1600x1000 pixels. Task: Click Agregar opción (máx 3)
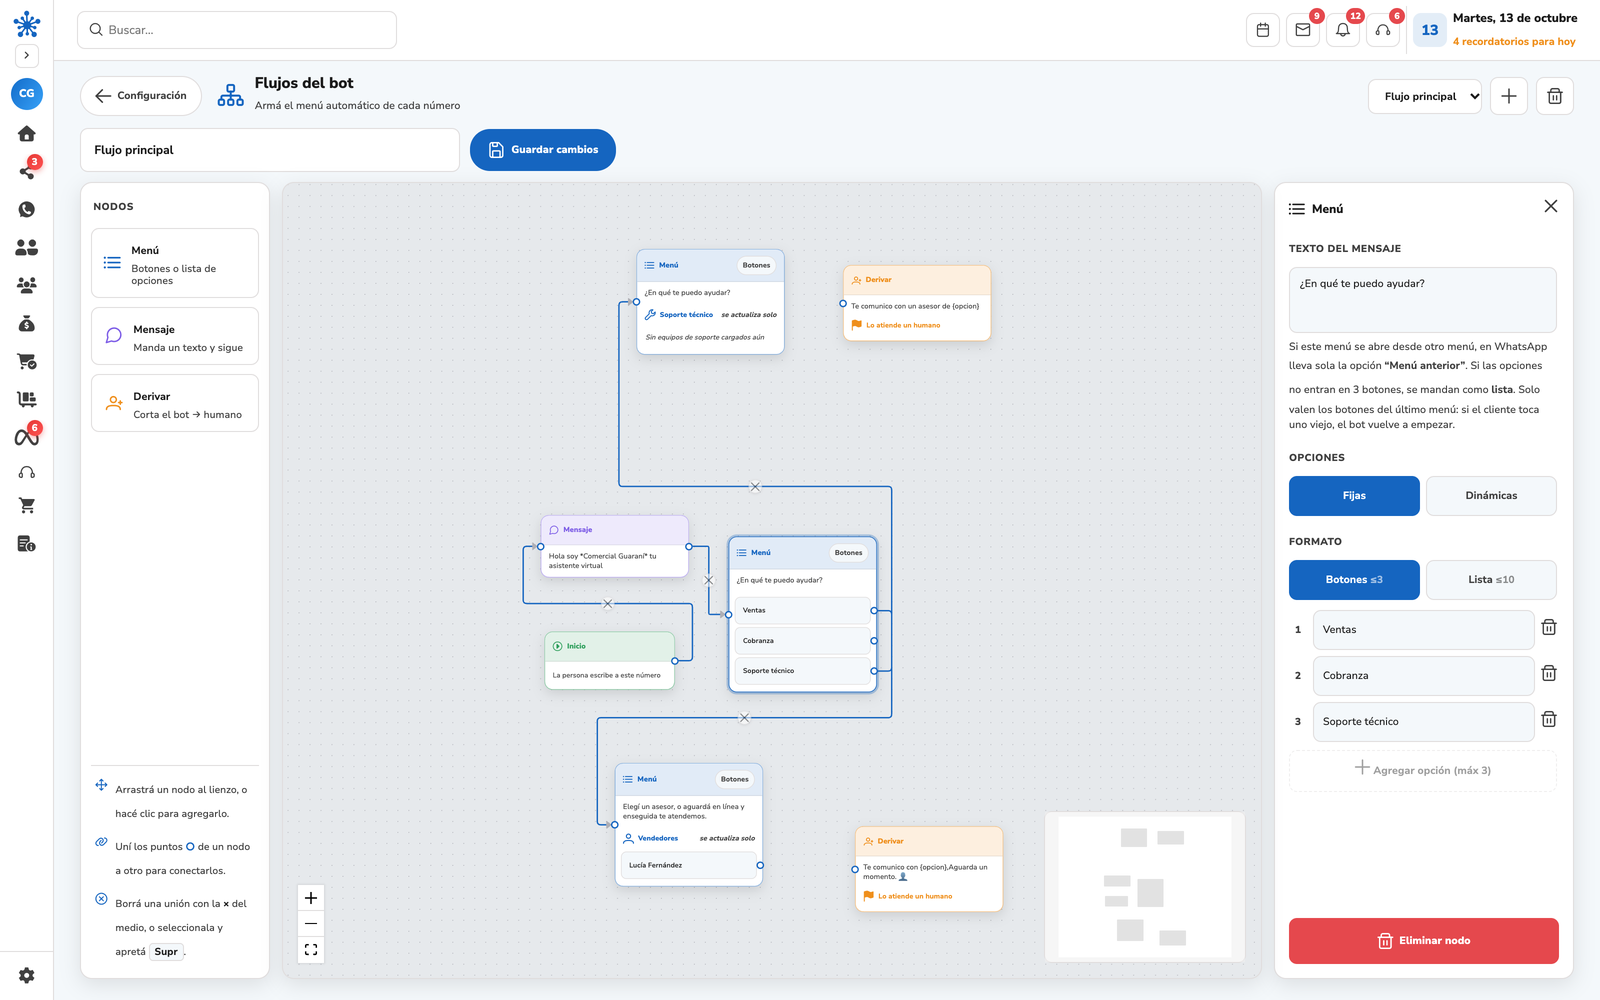pos(1423,770)
